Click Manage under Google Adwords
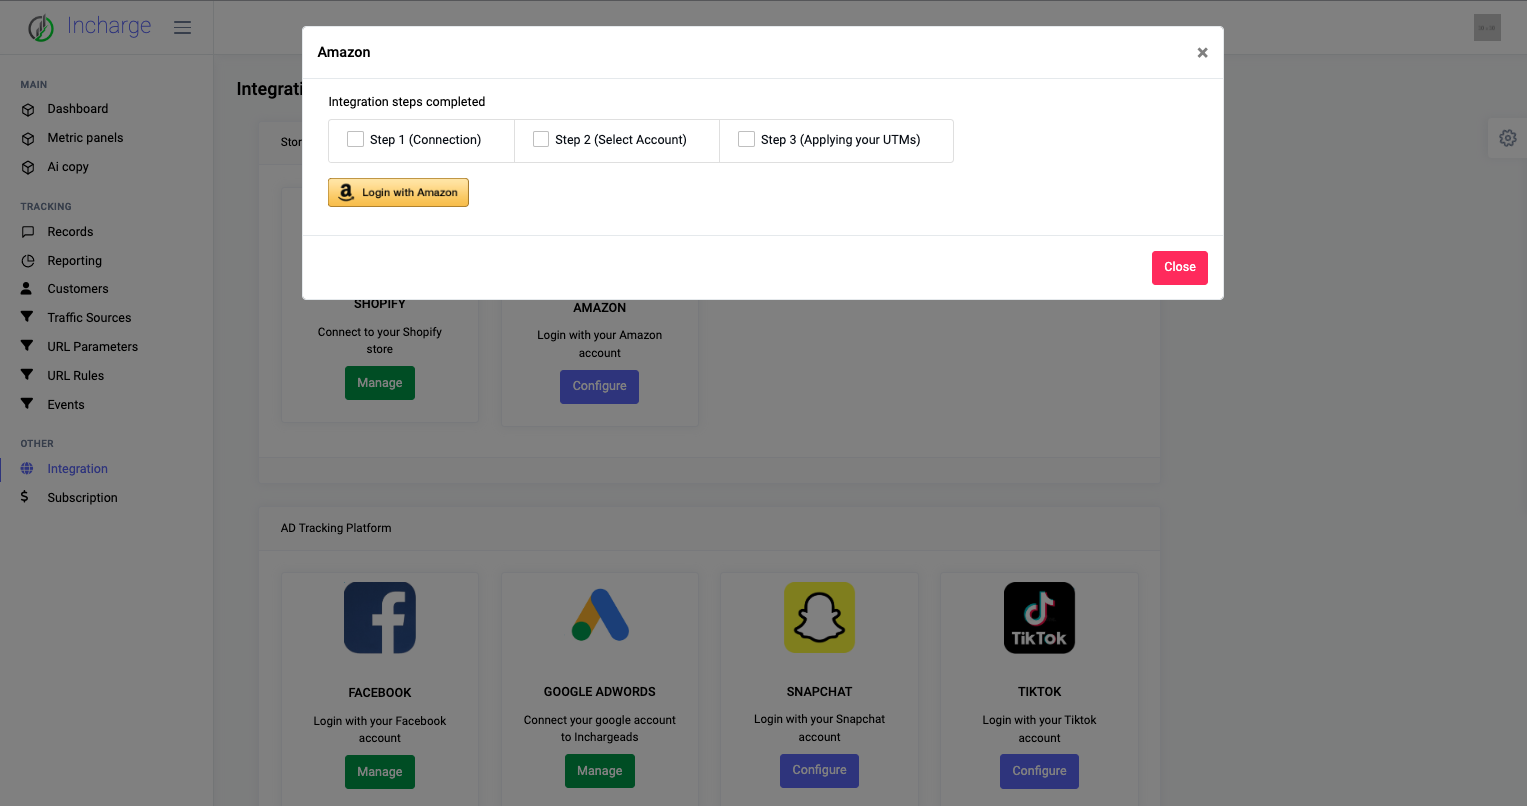 click(600, 771)
